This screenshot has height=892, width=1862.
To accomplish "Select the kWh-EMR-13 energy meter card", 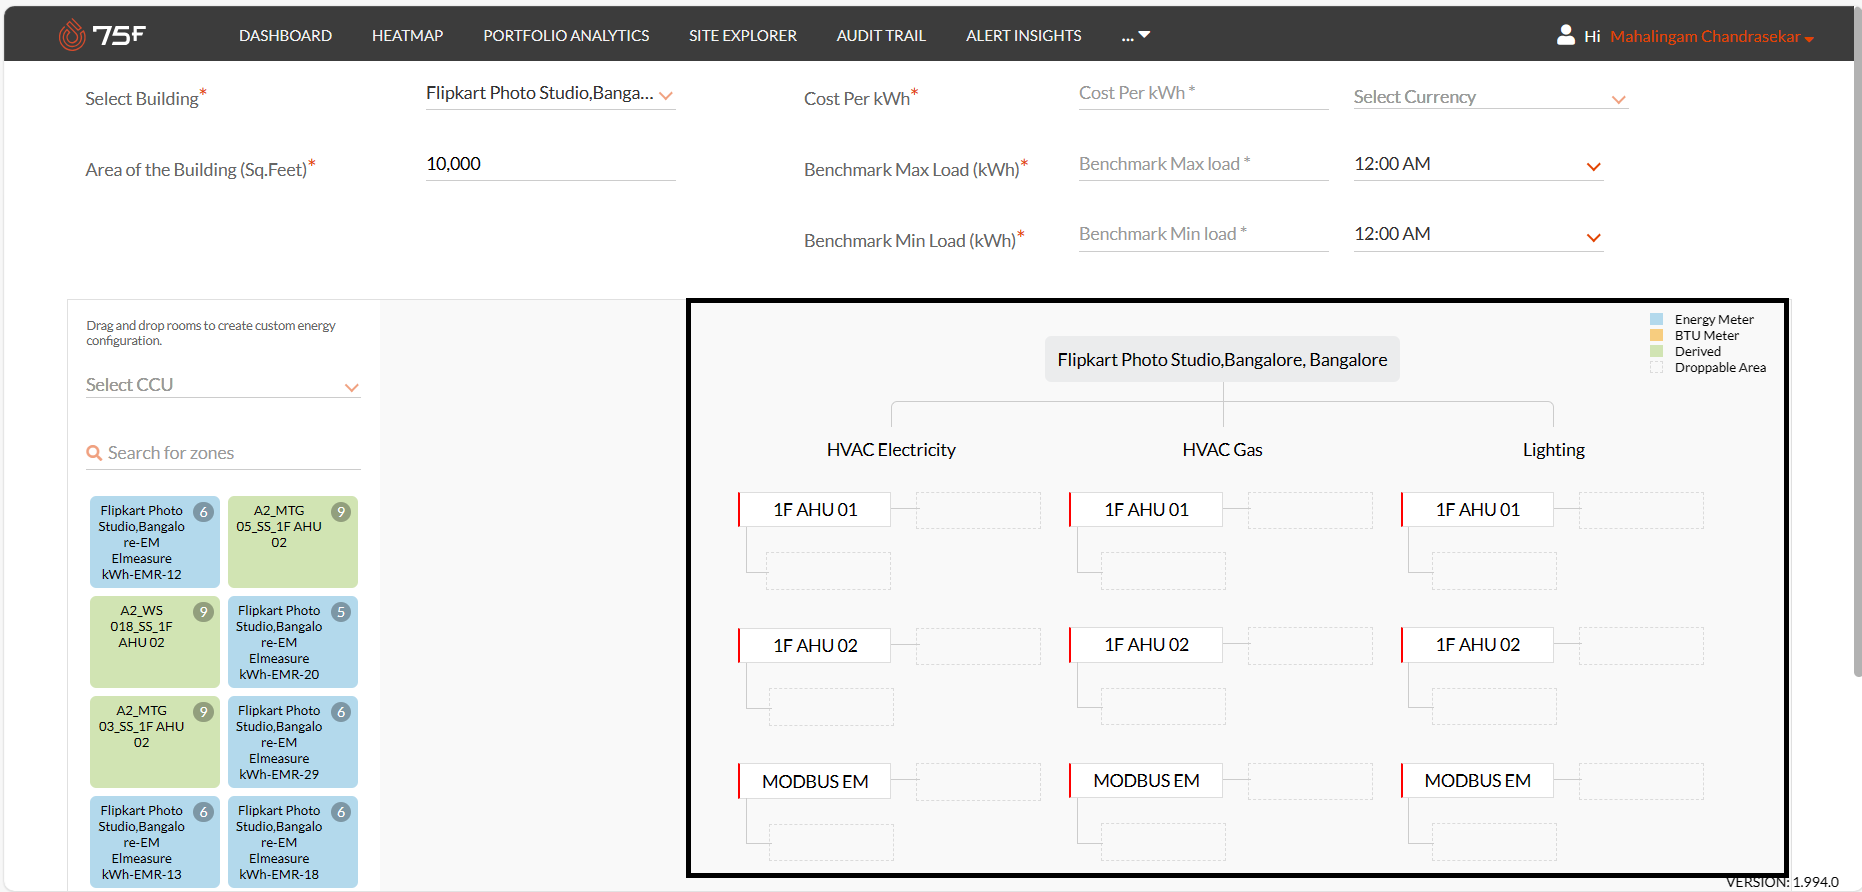I will [155, 842].
